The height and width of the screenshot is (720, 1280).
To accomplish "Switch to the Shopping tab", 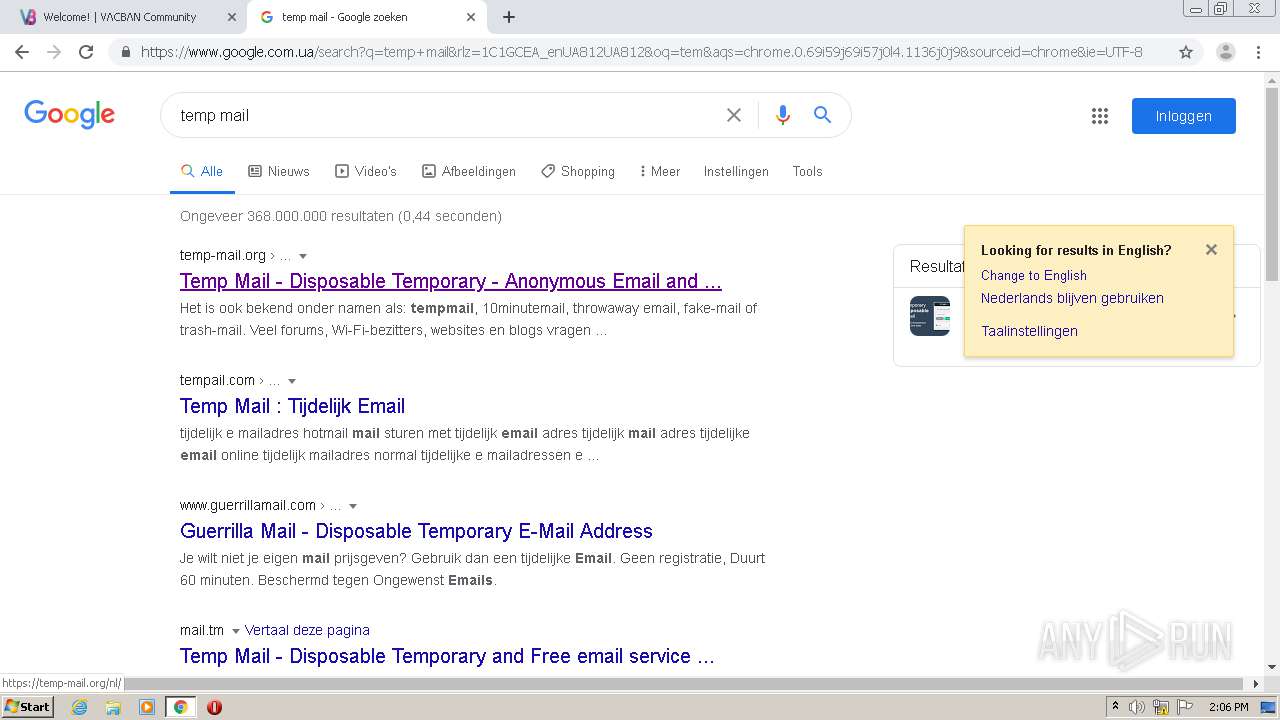I will pyautogui.click(x=578, y=171).
